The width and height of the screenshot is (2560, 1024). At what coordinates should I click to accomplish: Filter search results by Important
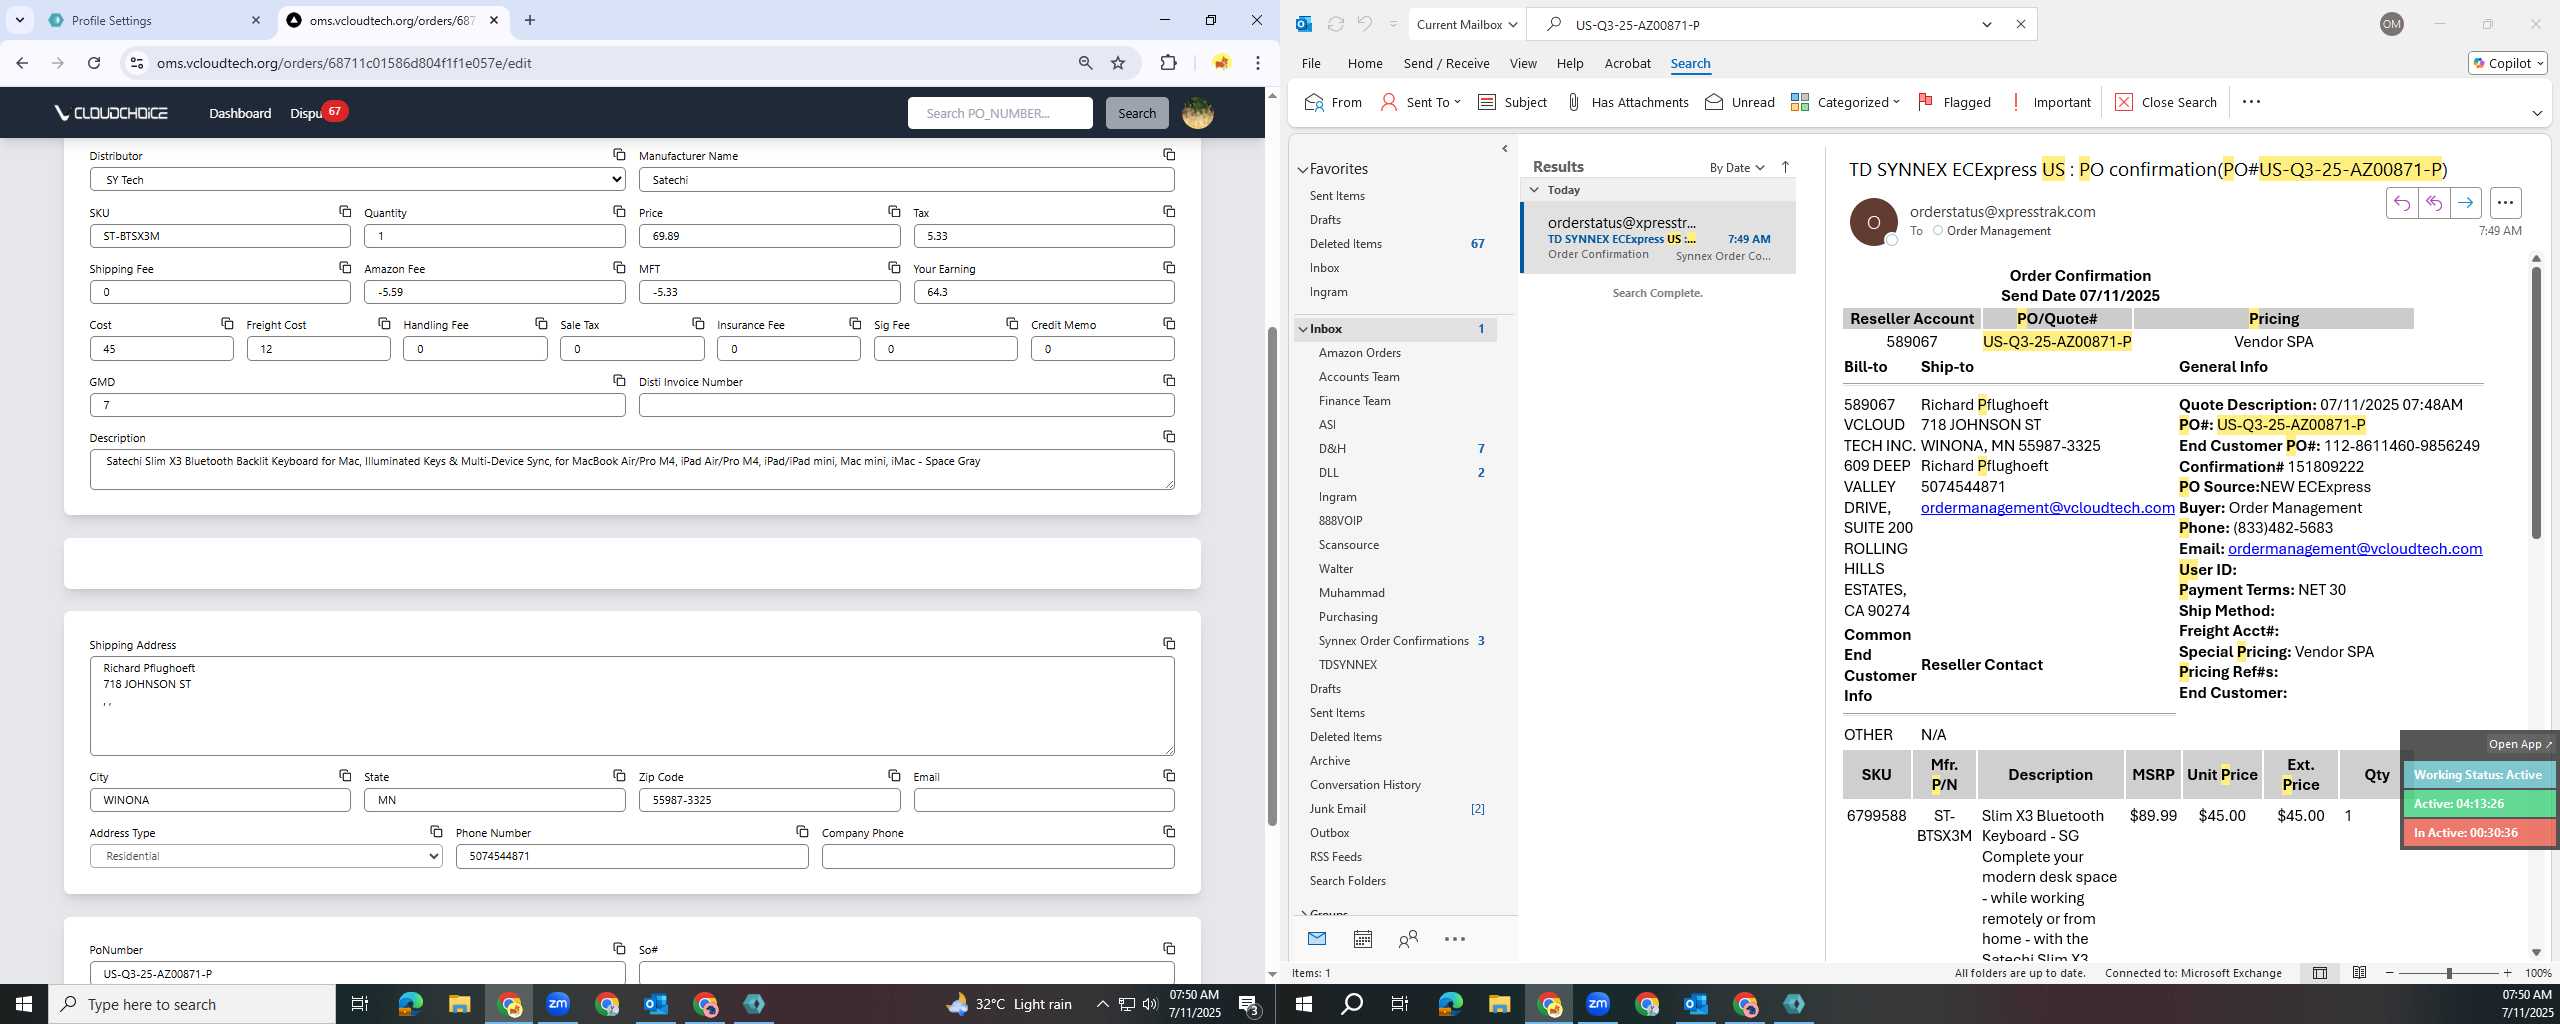[x=2050, y=102]
